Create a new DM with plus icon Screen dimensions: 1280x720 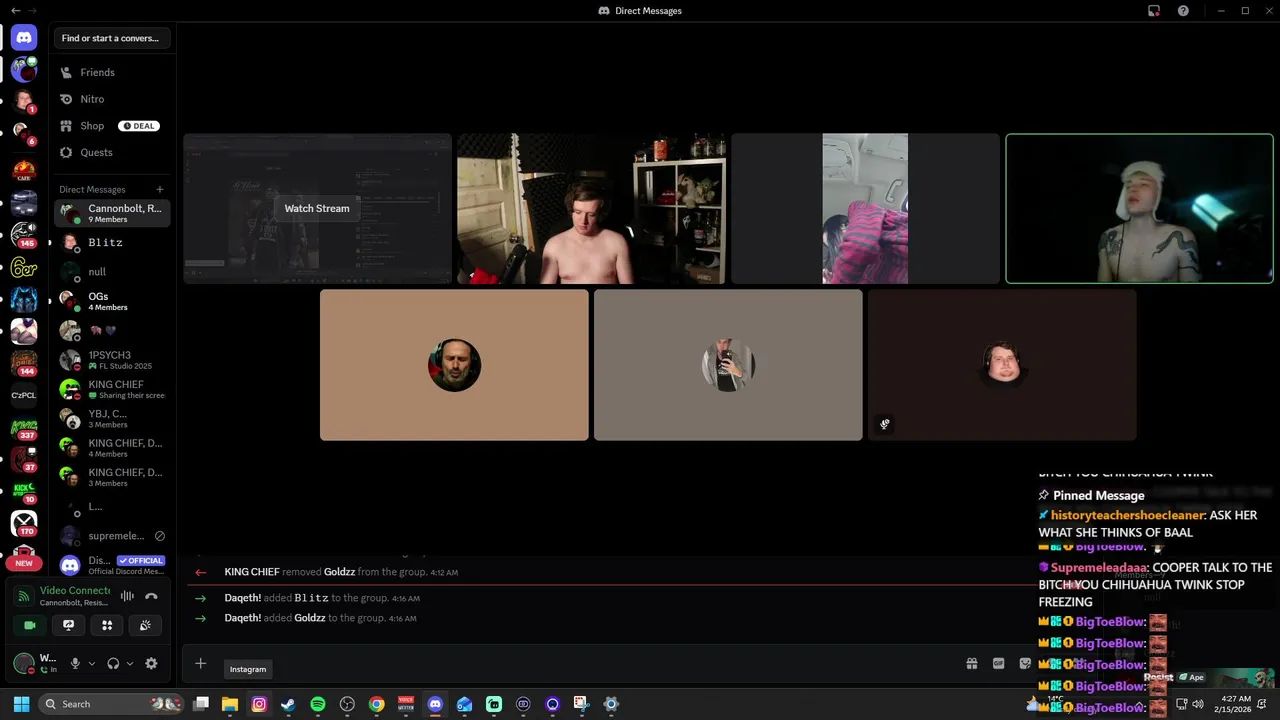pos(160,189)
